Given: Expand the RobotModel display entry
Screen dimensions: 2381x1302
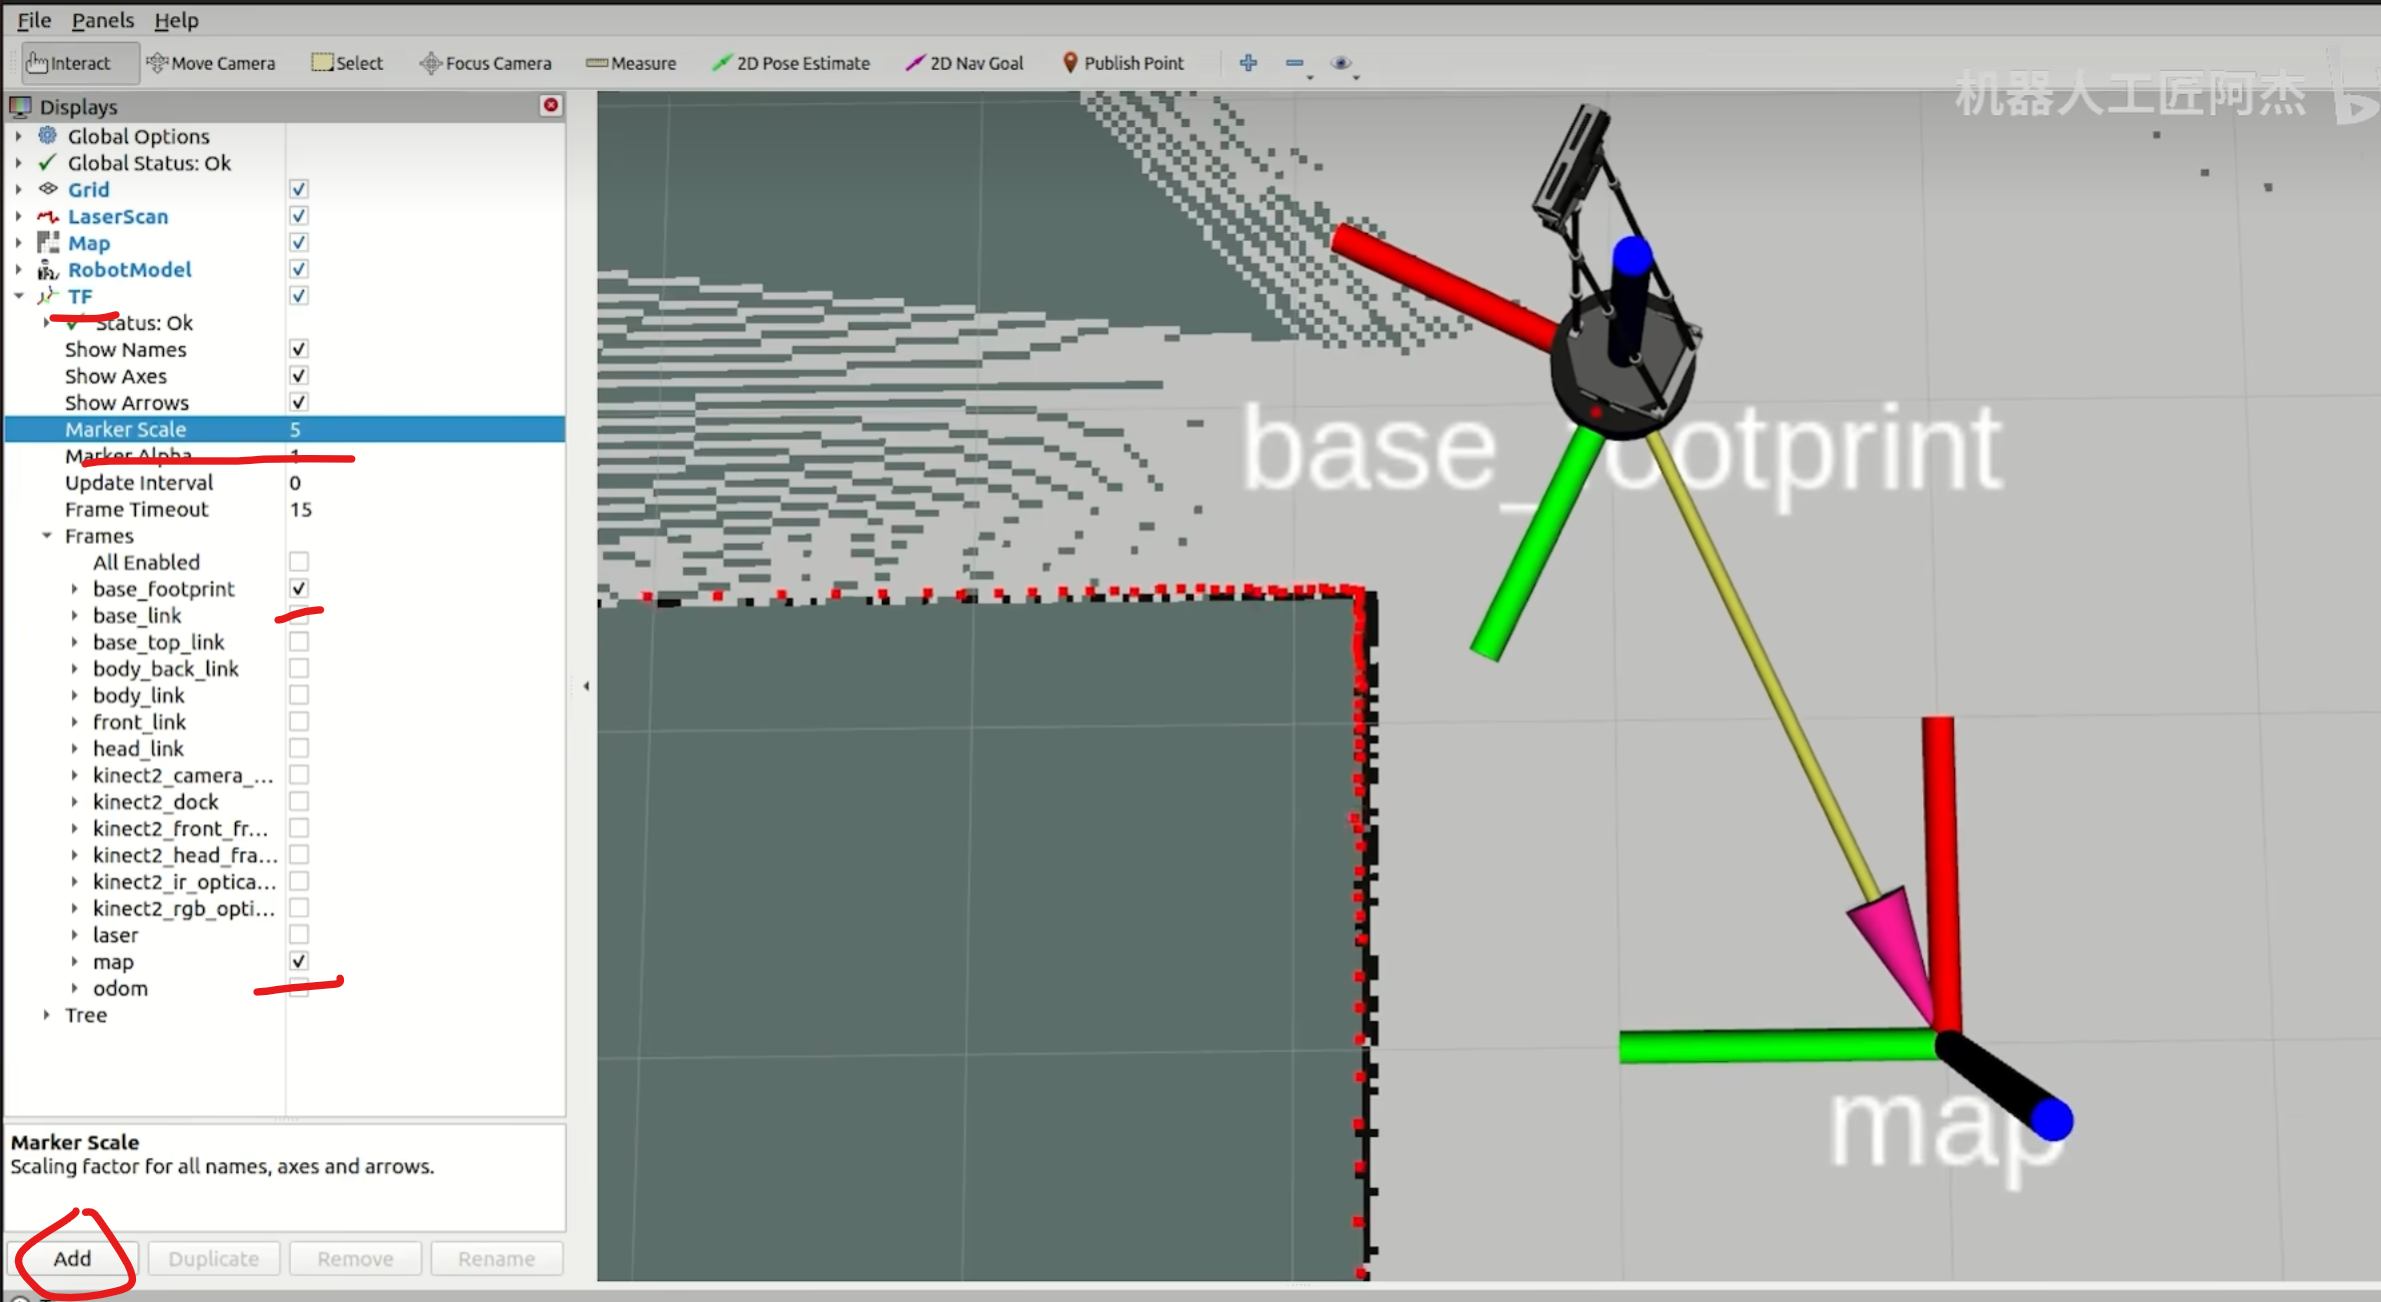Looking at the screenshot, I should coord(18,270).
